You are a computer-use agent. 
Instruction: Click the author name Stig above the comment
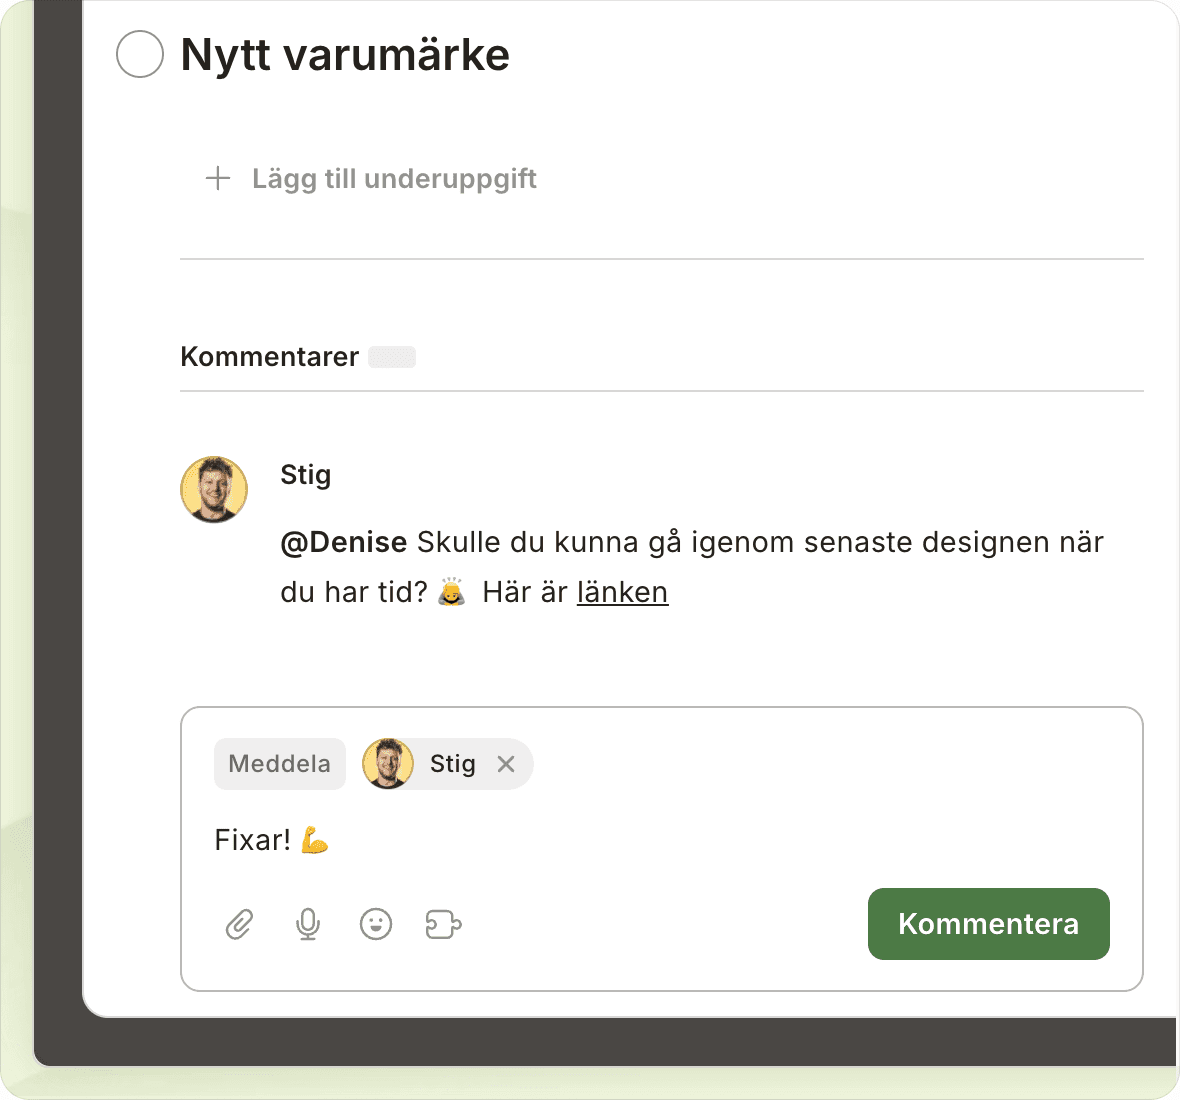pyautogui.click(x=305, y=475)
